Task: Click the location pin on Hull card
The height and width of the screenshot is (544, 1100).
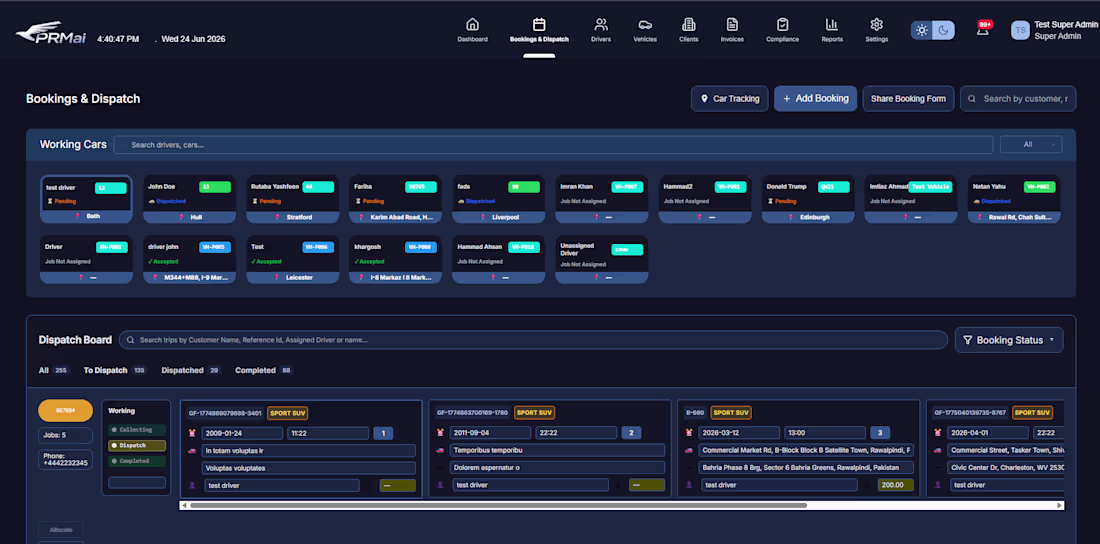Action: point(183,218)
